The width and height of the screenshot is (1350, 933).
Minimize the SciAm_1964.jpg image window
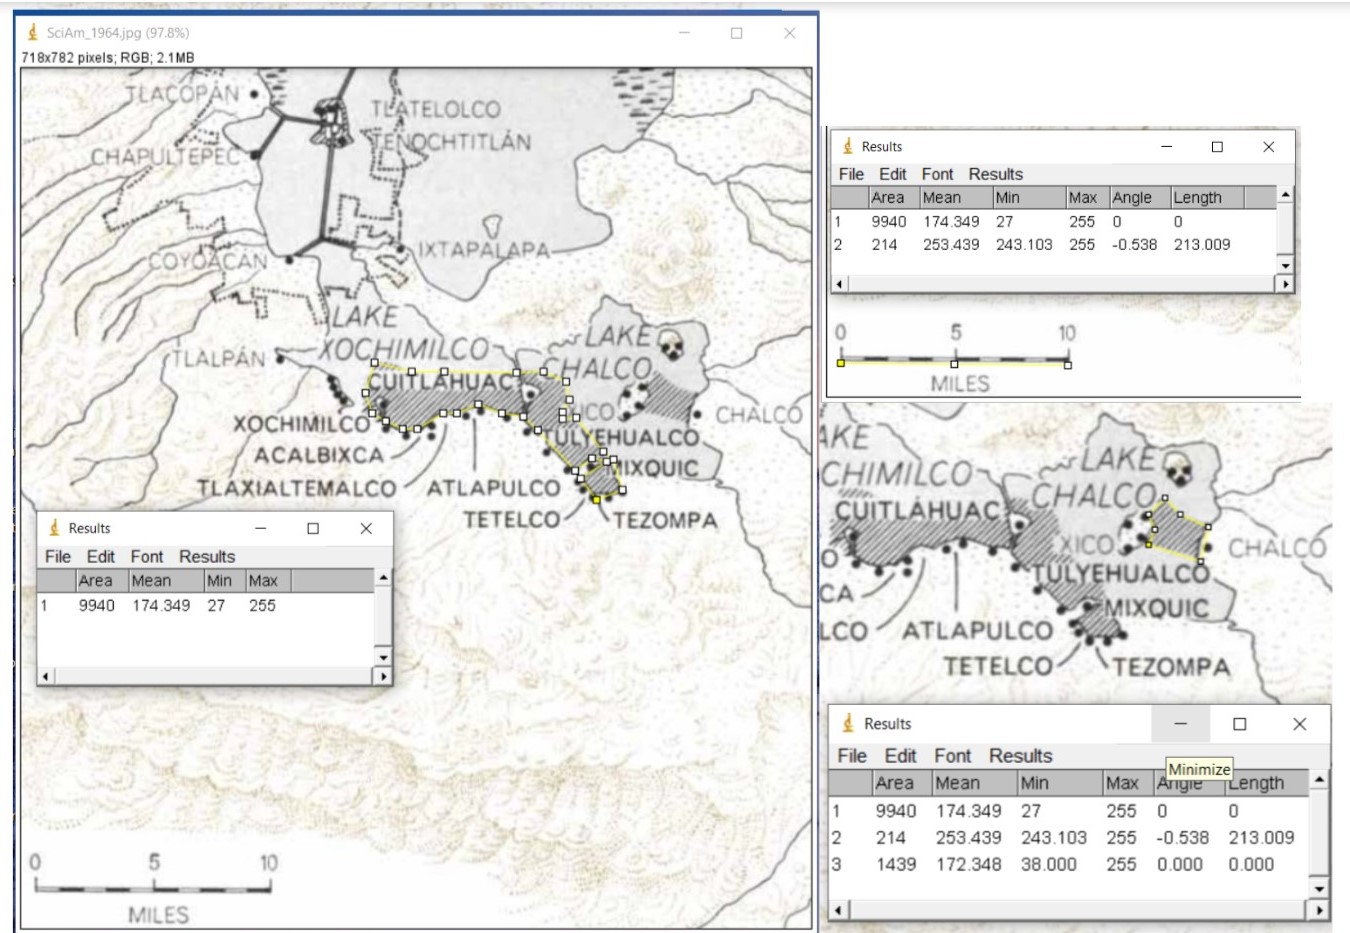(x=684, y=33)
